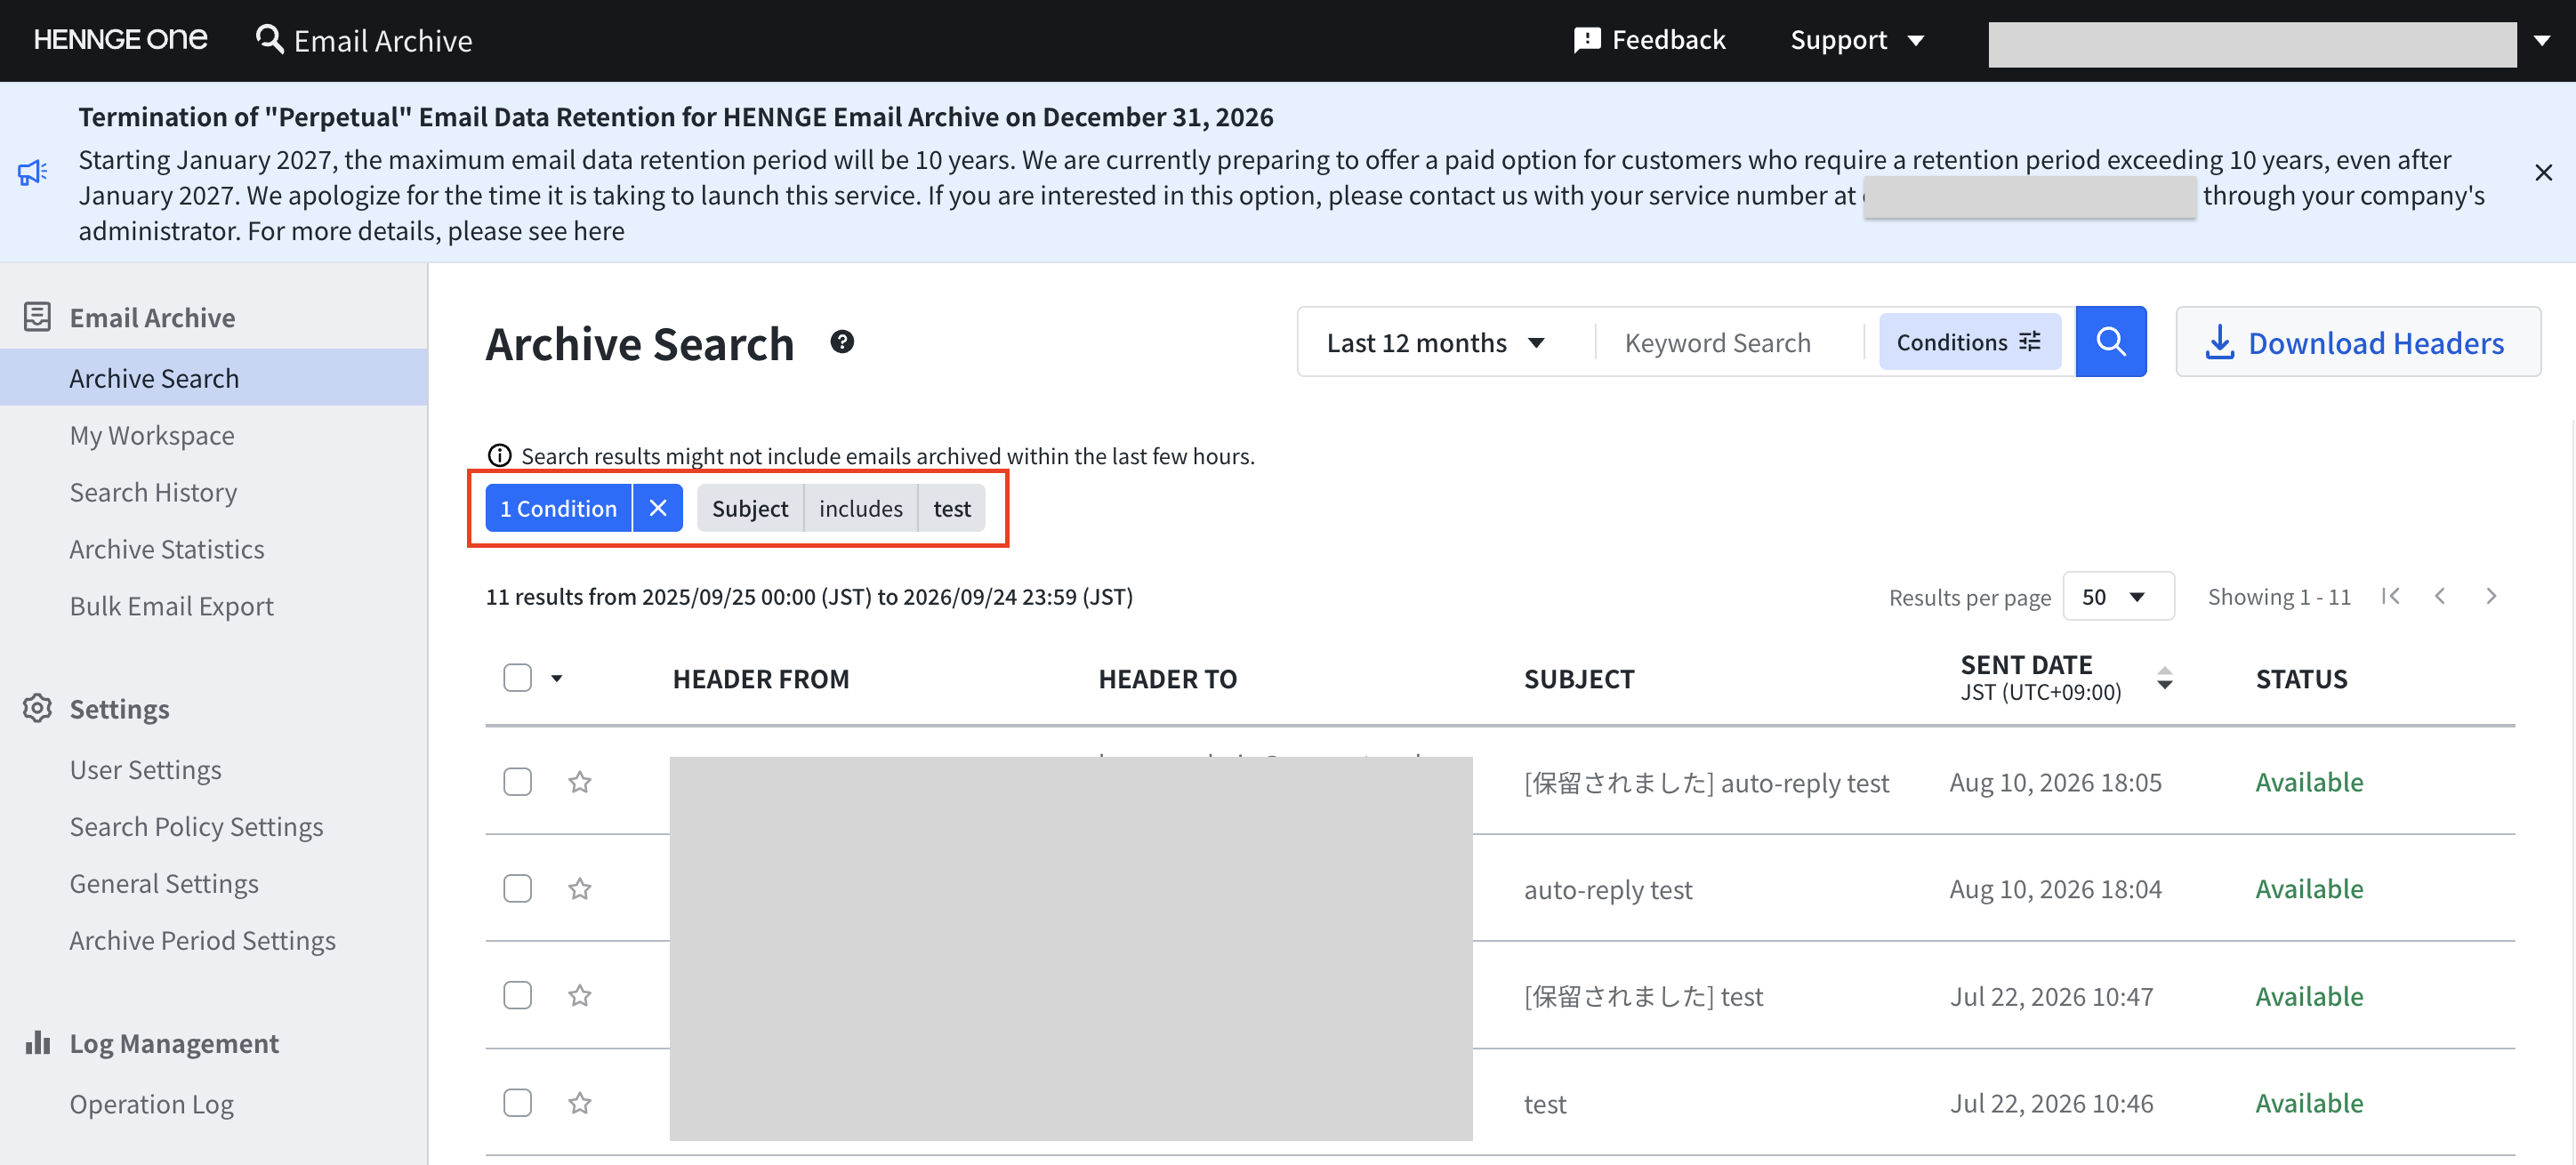2576x1165 pixels.
Task: Open Archive Statistics page
Action: click(167, 549)
